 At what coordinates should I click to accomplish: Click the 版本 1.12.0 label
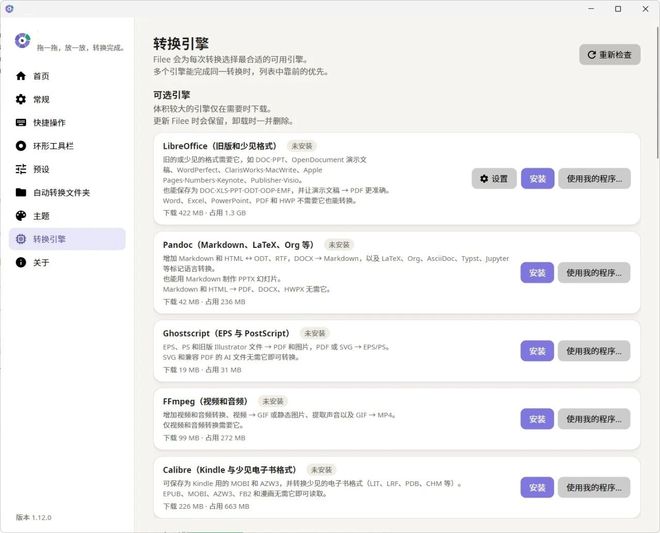tap(34, 517)
